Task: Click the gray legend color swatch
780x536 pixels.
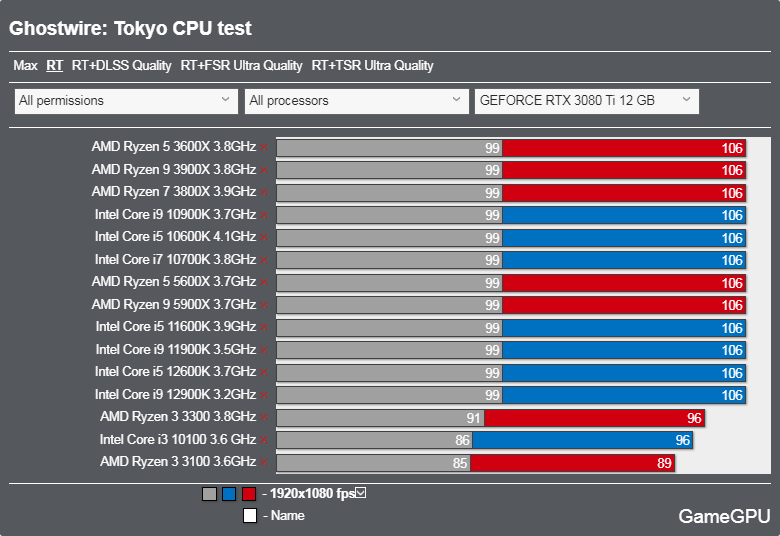Action: point(209,494)
